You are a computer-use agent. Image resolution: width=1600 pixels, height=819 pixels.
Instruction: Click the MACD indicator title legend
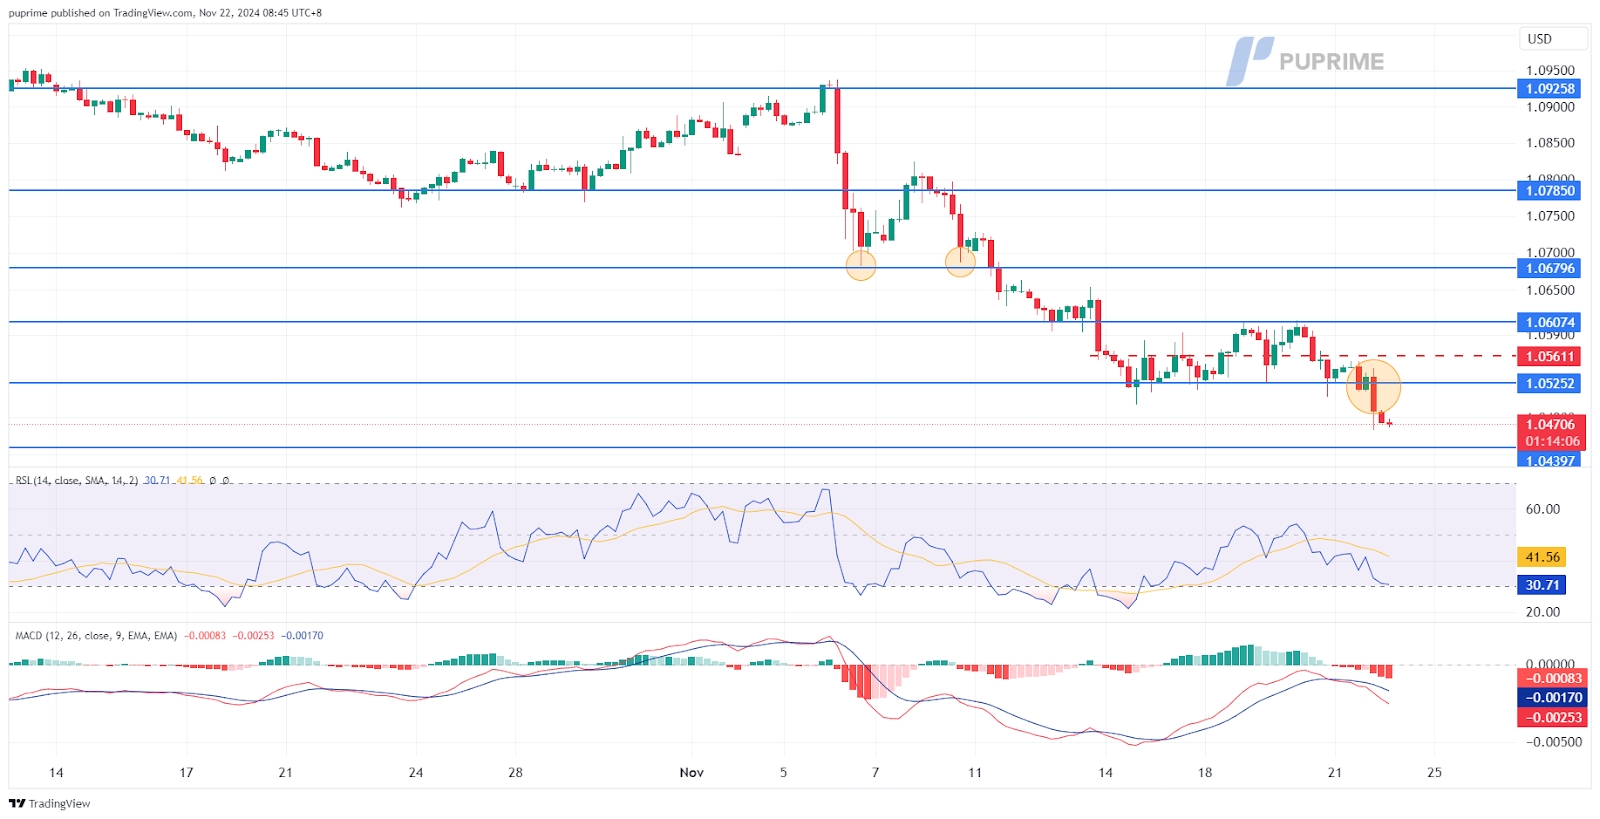click(96, 636)
